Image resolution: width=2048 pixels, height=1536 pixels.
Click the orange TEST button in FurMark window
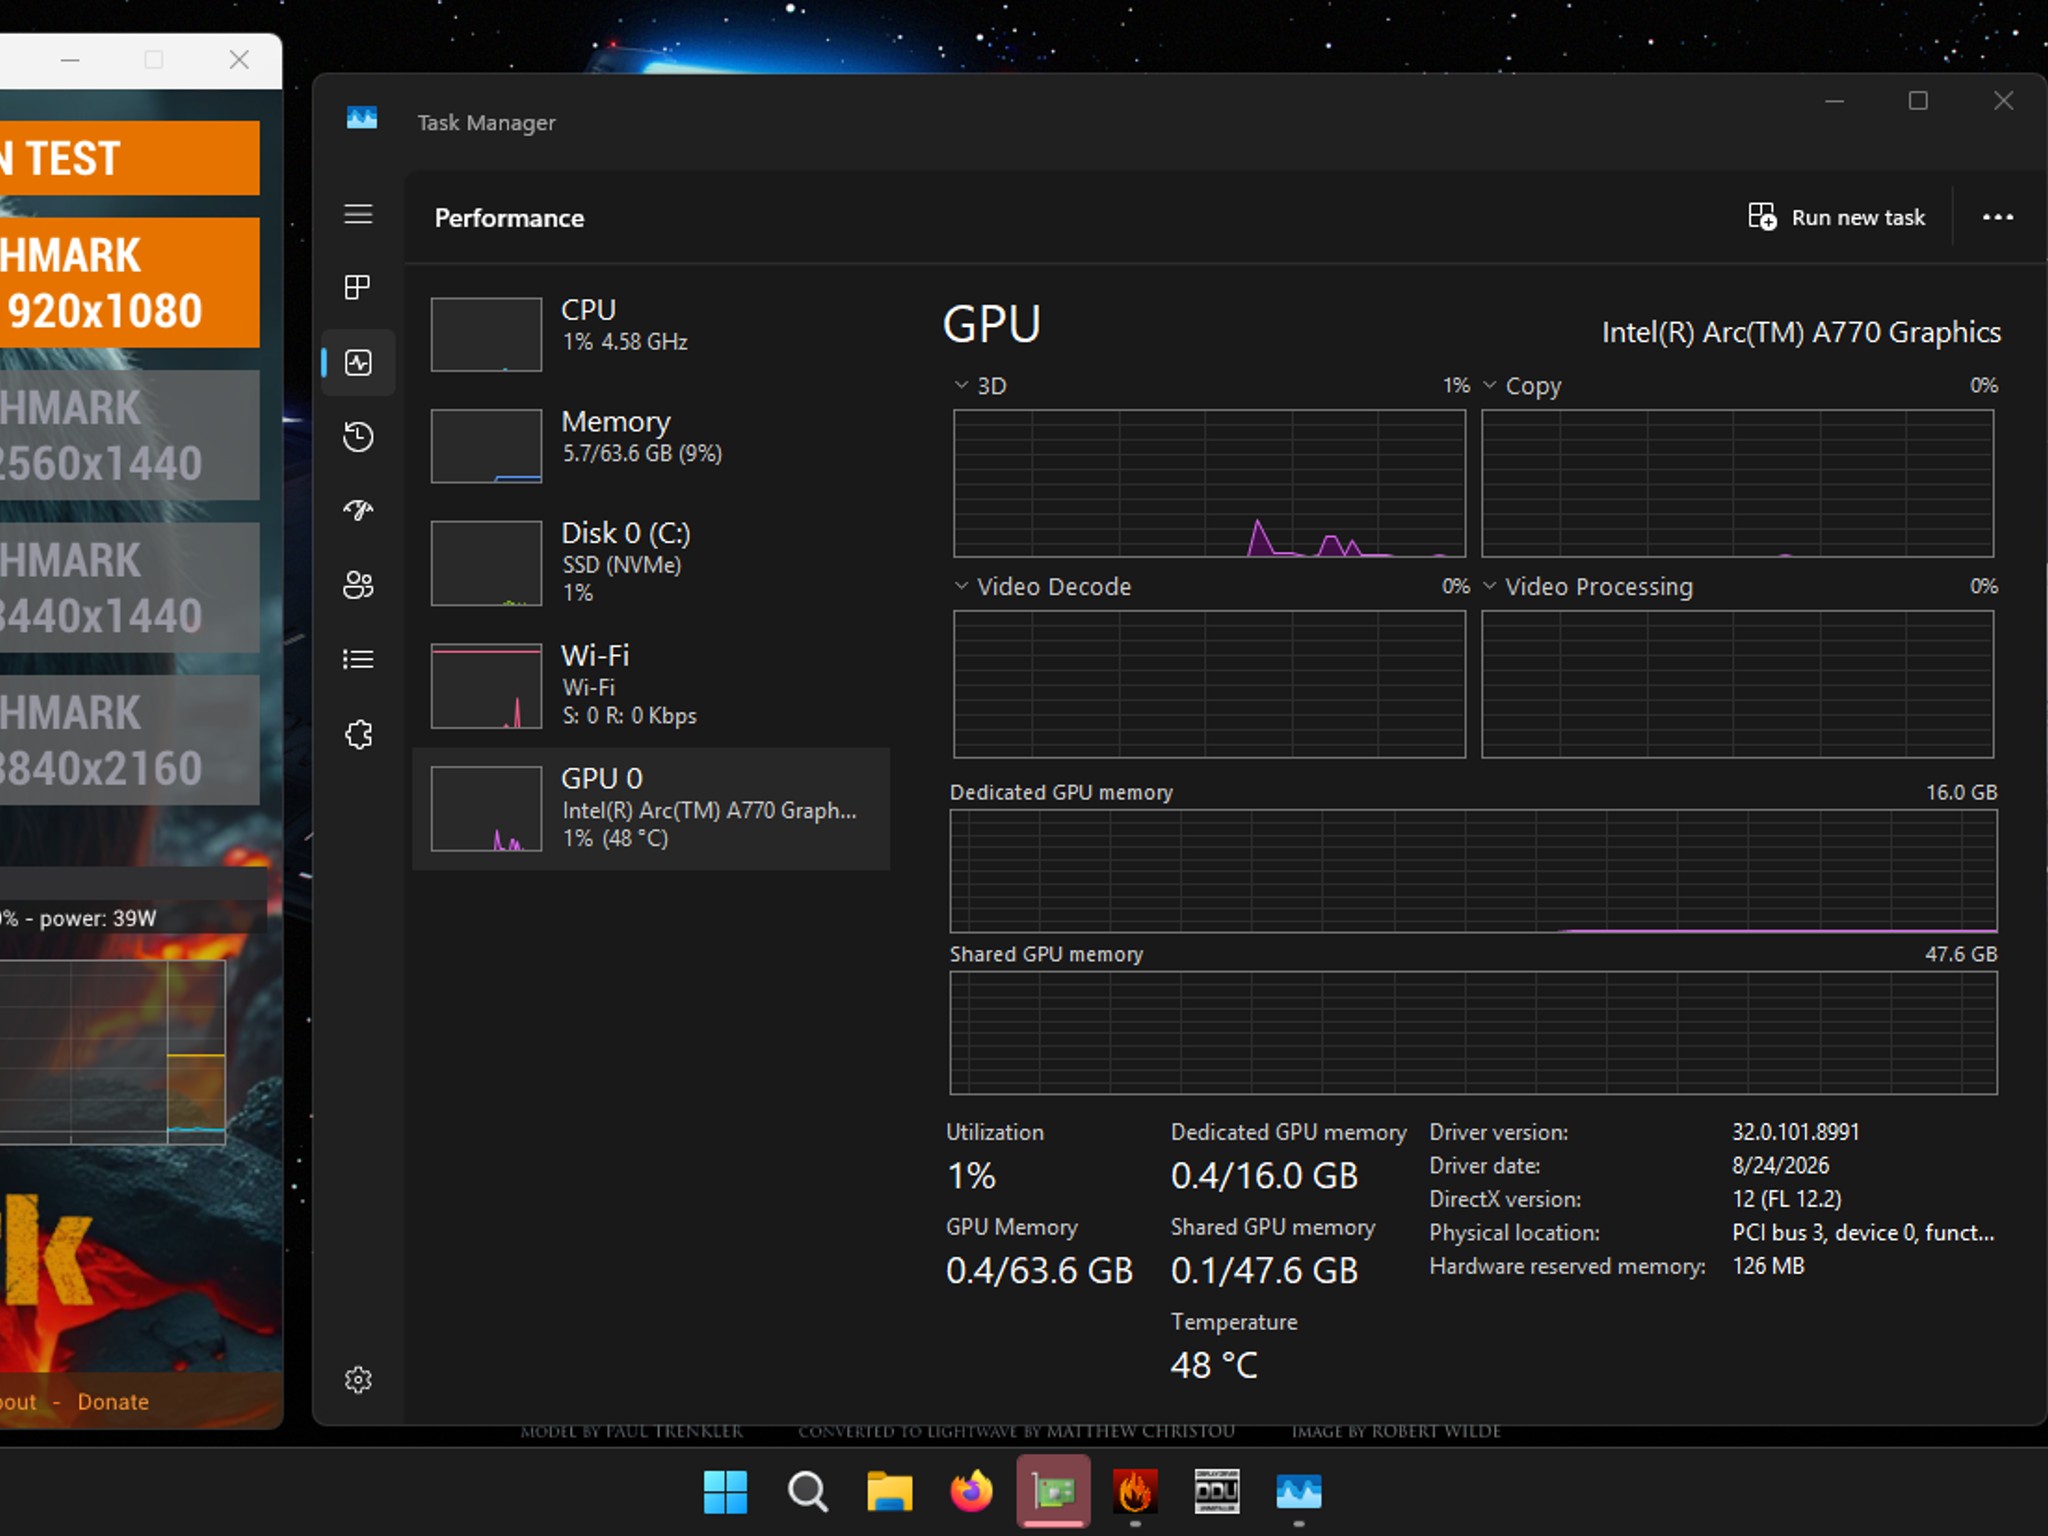[130, 158]
